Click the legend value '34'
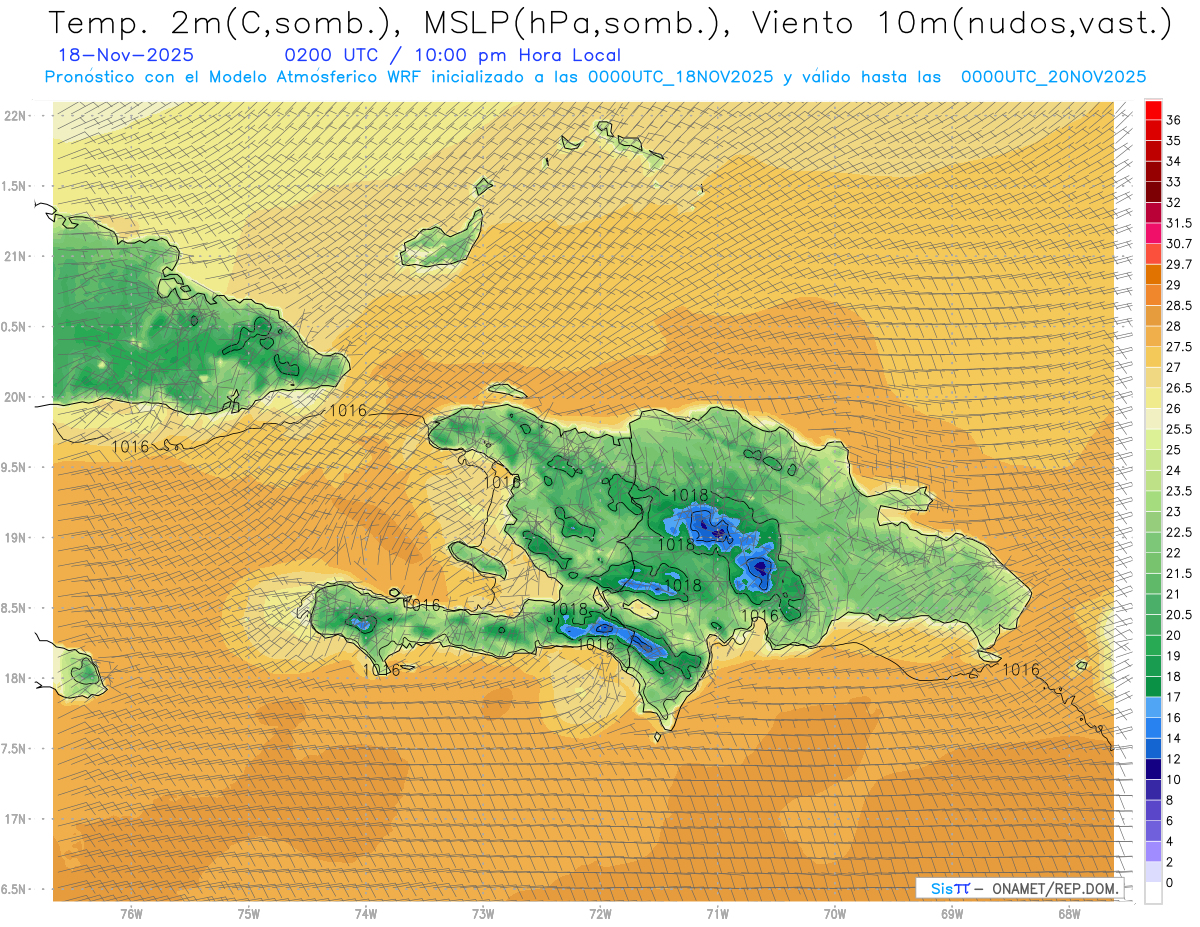1200x927 pixels. pos(1173,161)
